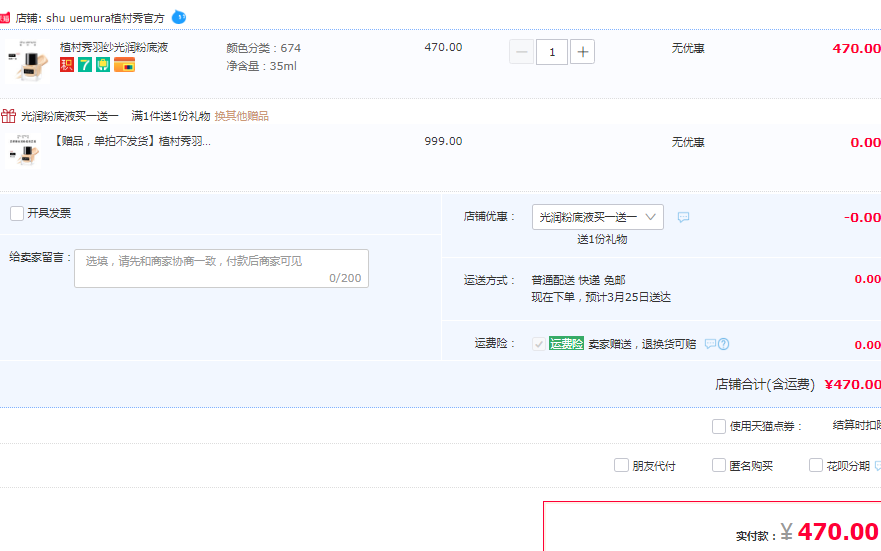Click the green shield guarantee badge
This screenshot has height=551, width=881.
pyautogui.click(x=103, y=65)
